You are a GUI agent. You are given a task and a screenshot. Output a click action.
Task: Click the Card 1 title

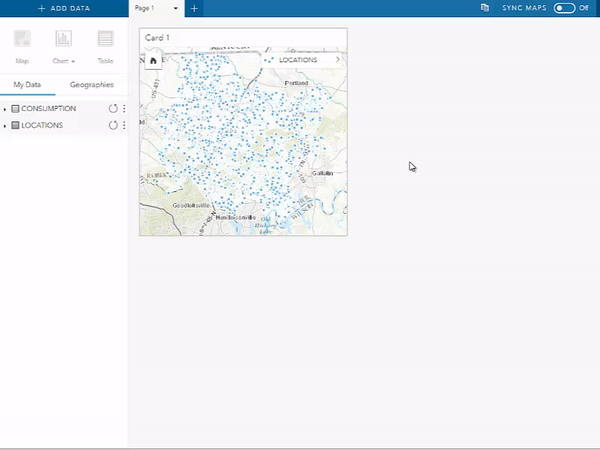click(157, 38)
